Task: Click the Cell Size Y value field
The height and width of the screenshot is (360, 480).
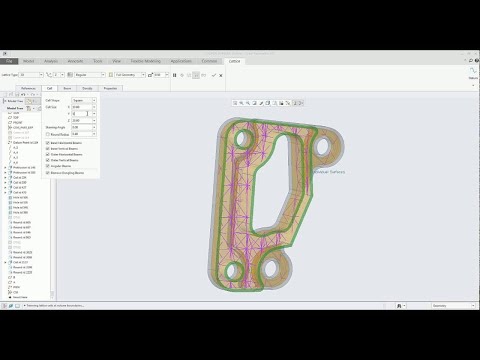Action: [82, 114]
